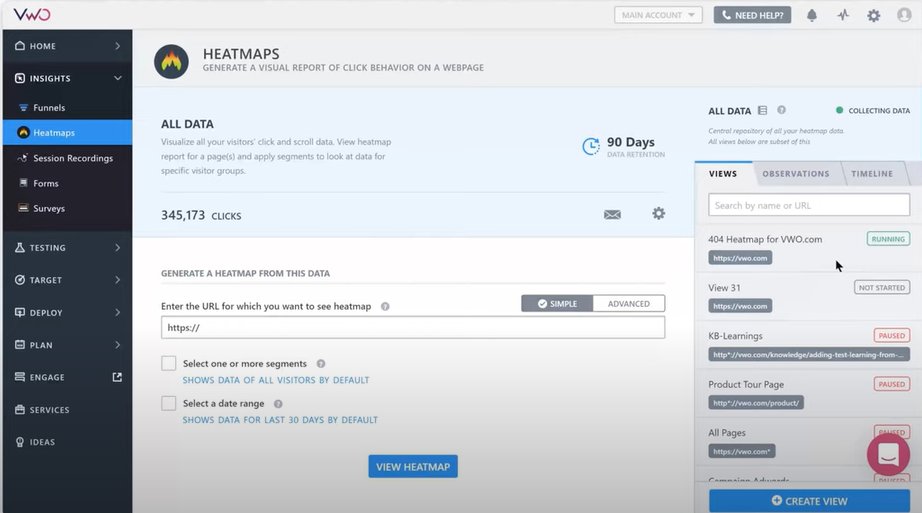Image resolution: width=922 pixels, height=513 pixels.
Task: Click Create View button
Action: [x=809, y=501]
